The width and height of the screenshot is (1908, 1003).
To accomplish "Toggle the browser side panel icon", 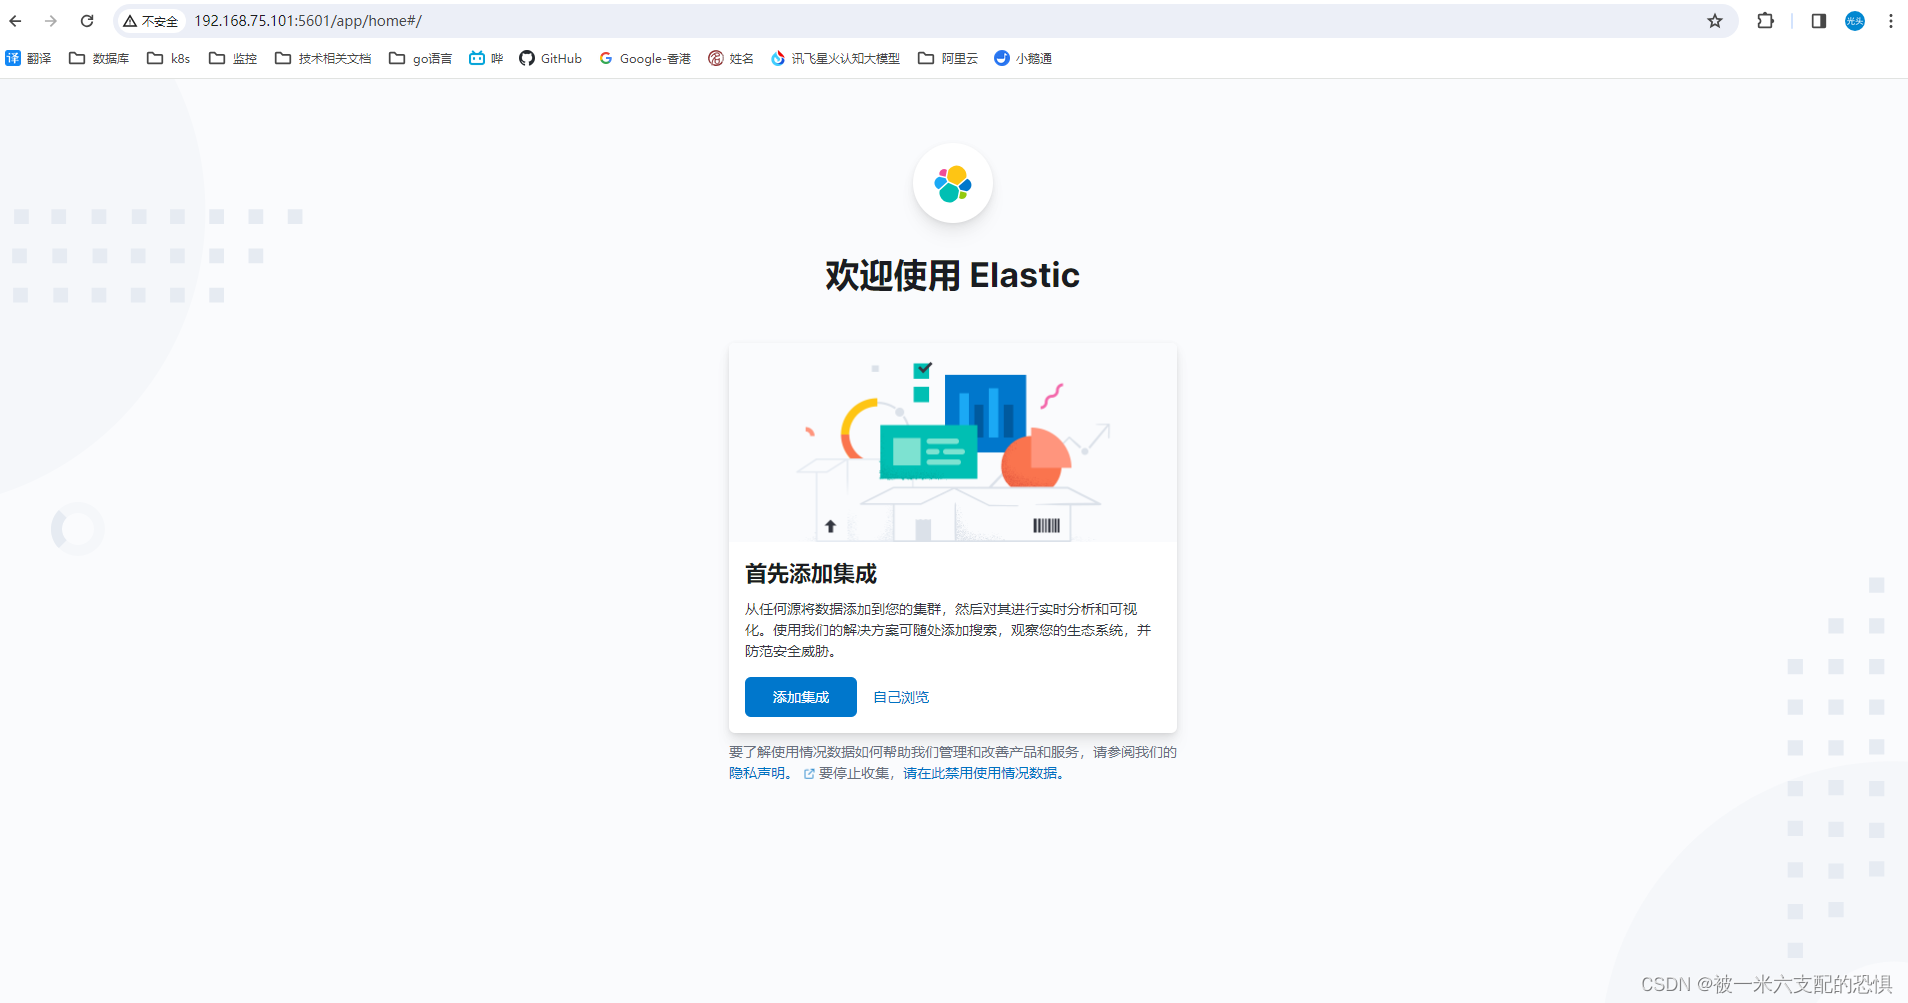I will click(x=1819, y=21).
